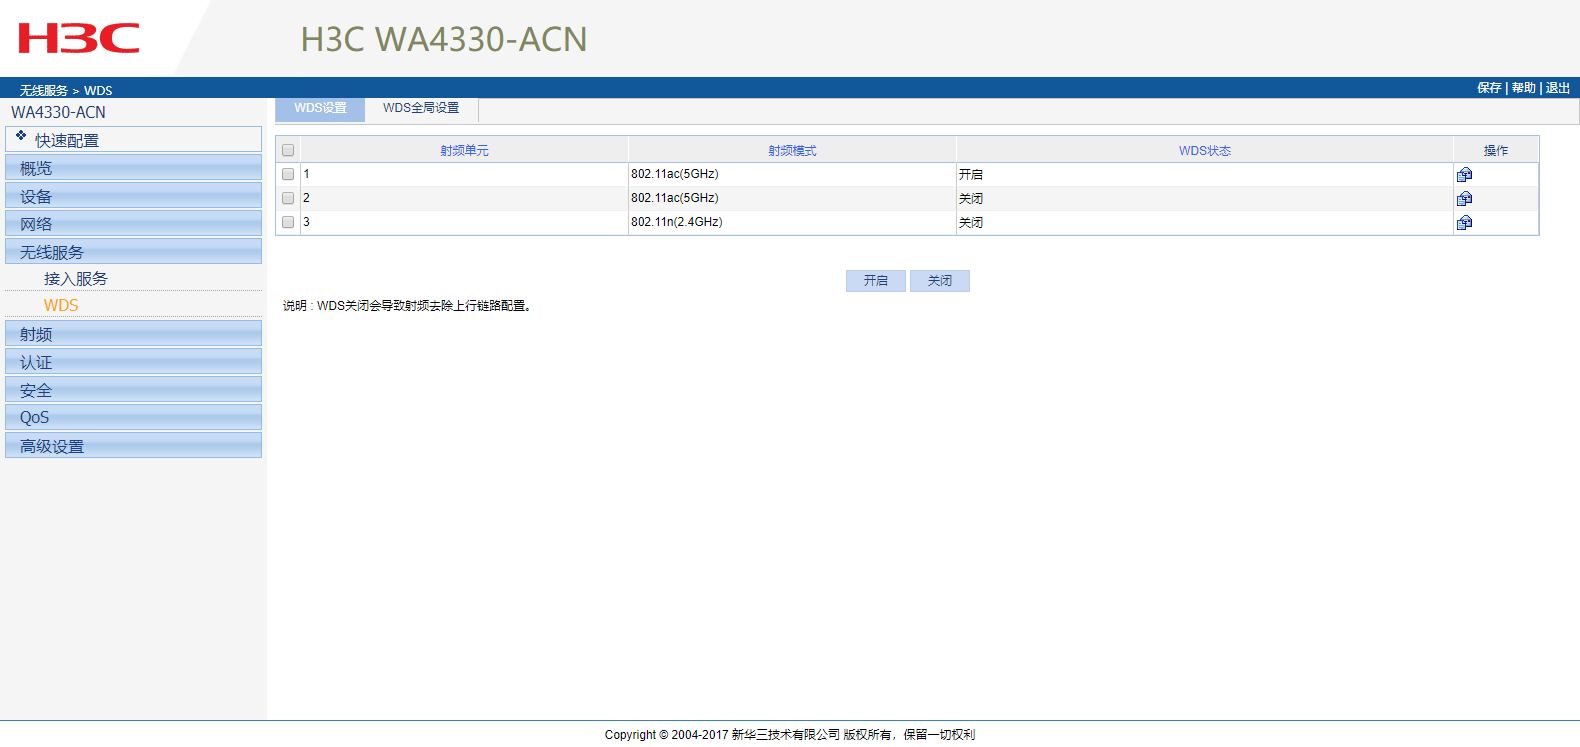Switch to the WDS设置 tab
This screenshot has height=747, width=1580.
pyautogui.click(x=320, y=109)
